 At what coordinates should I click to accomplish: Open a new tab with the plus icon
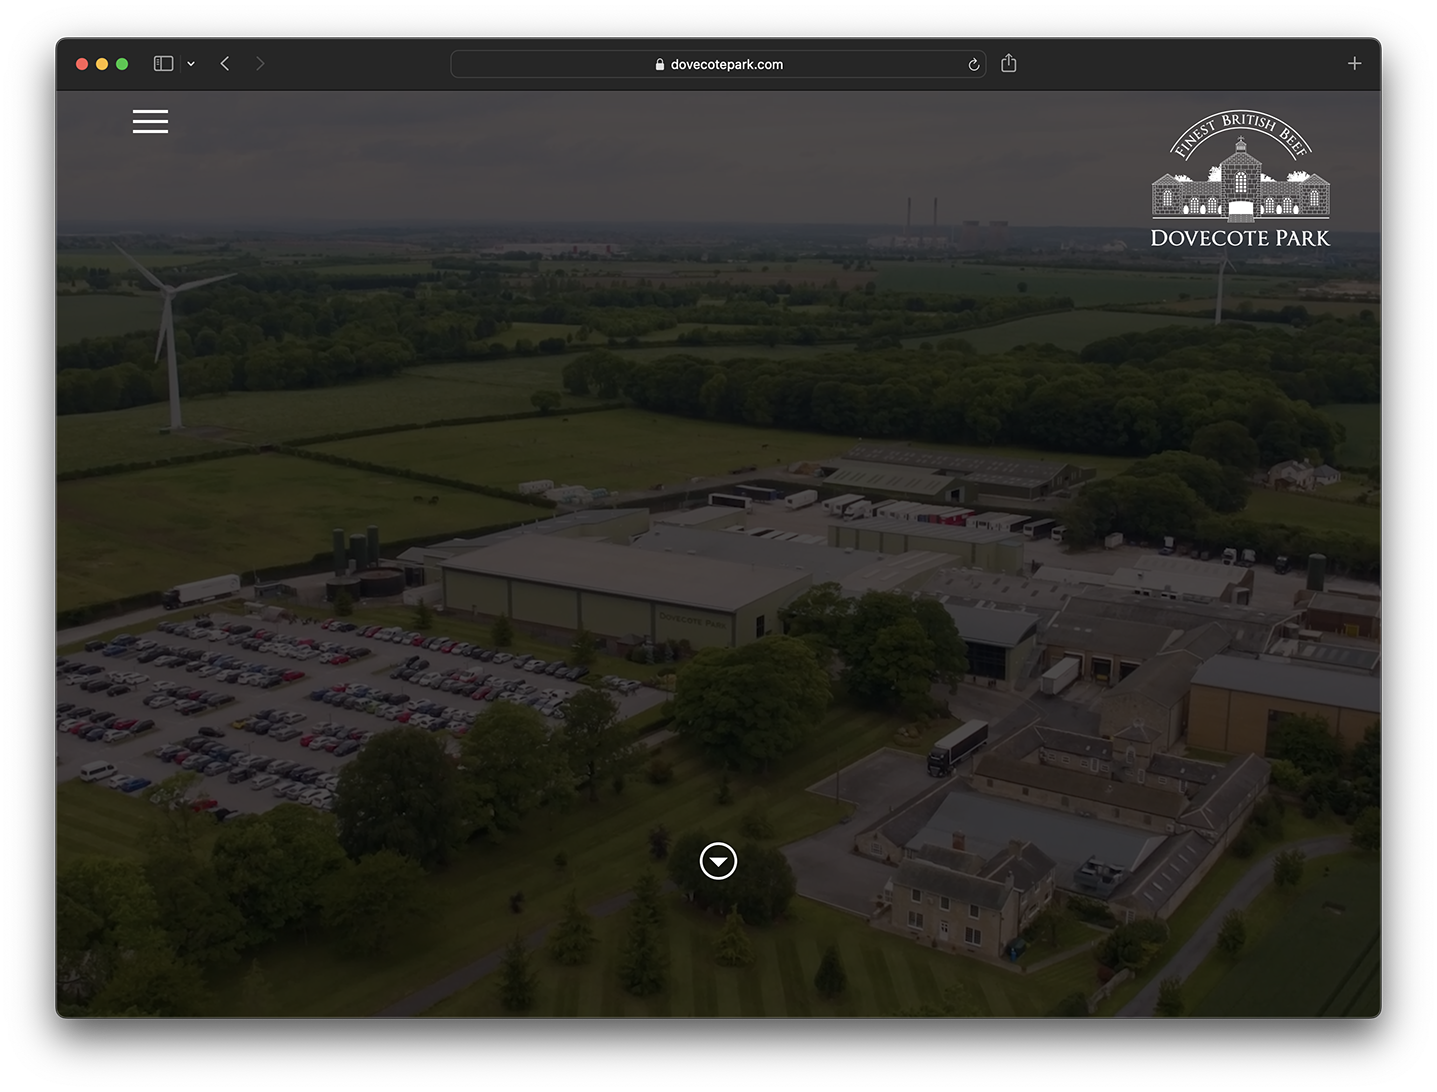[1354, 63]
